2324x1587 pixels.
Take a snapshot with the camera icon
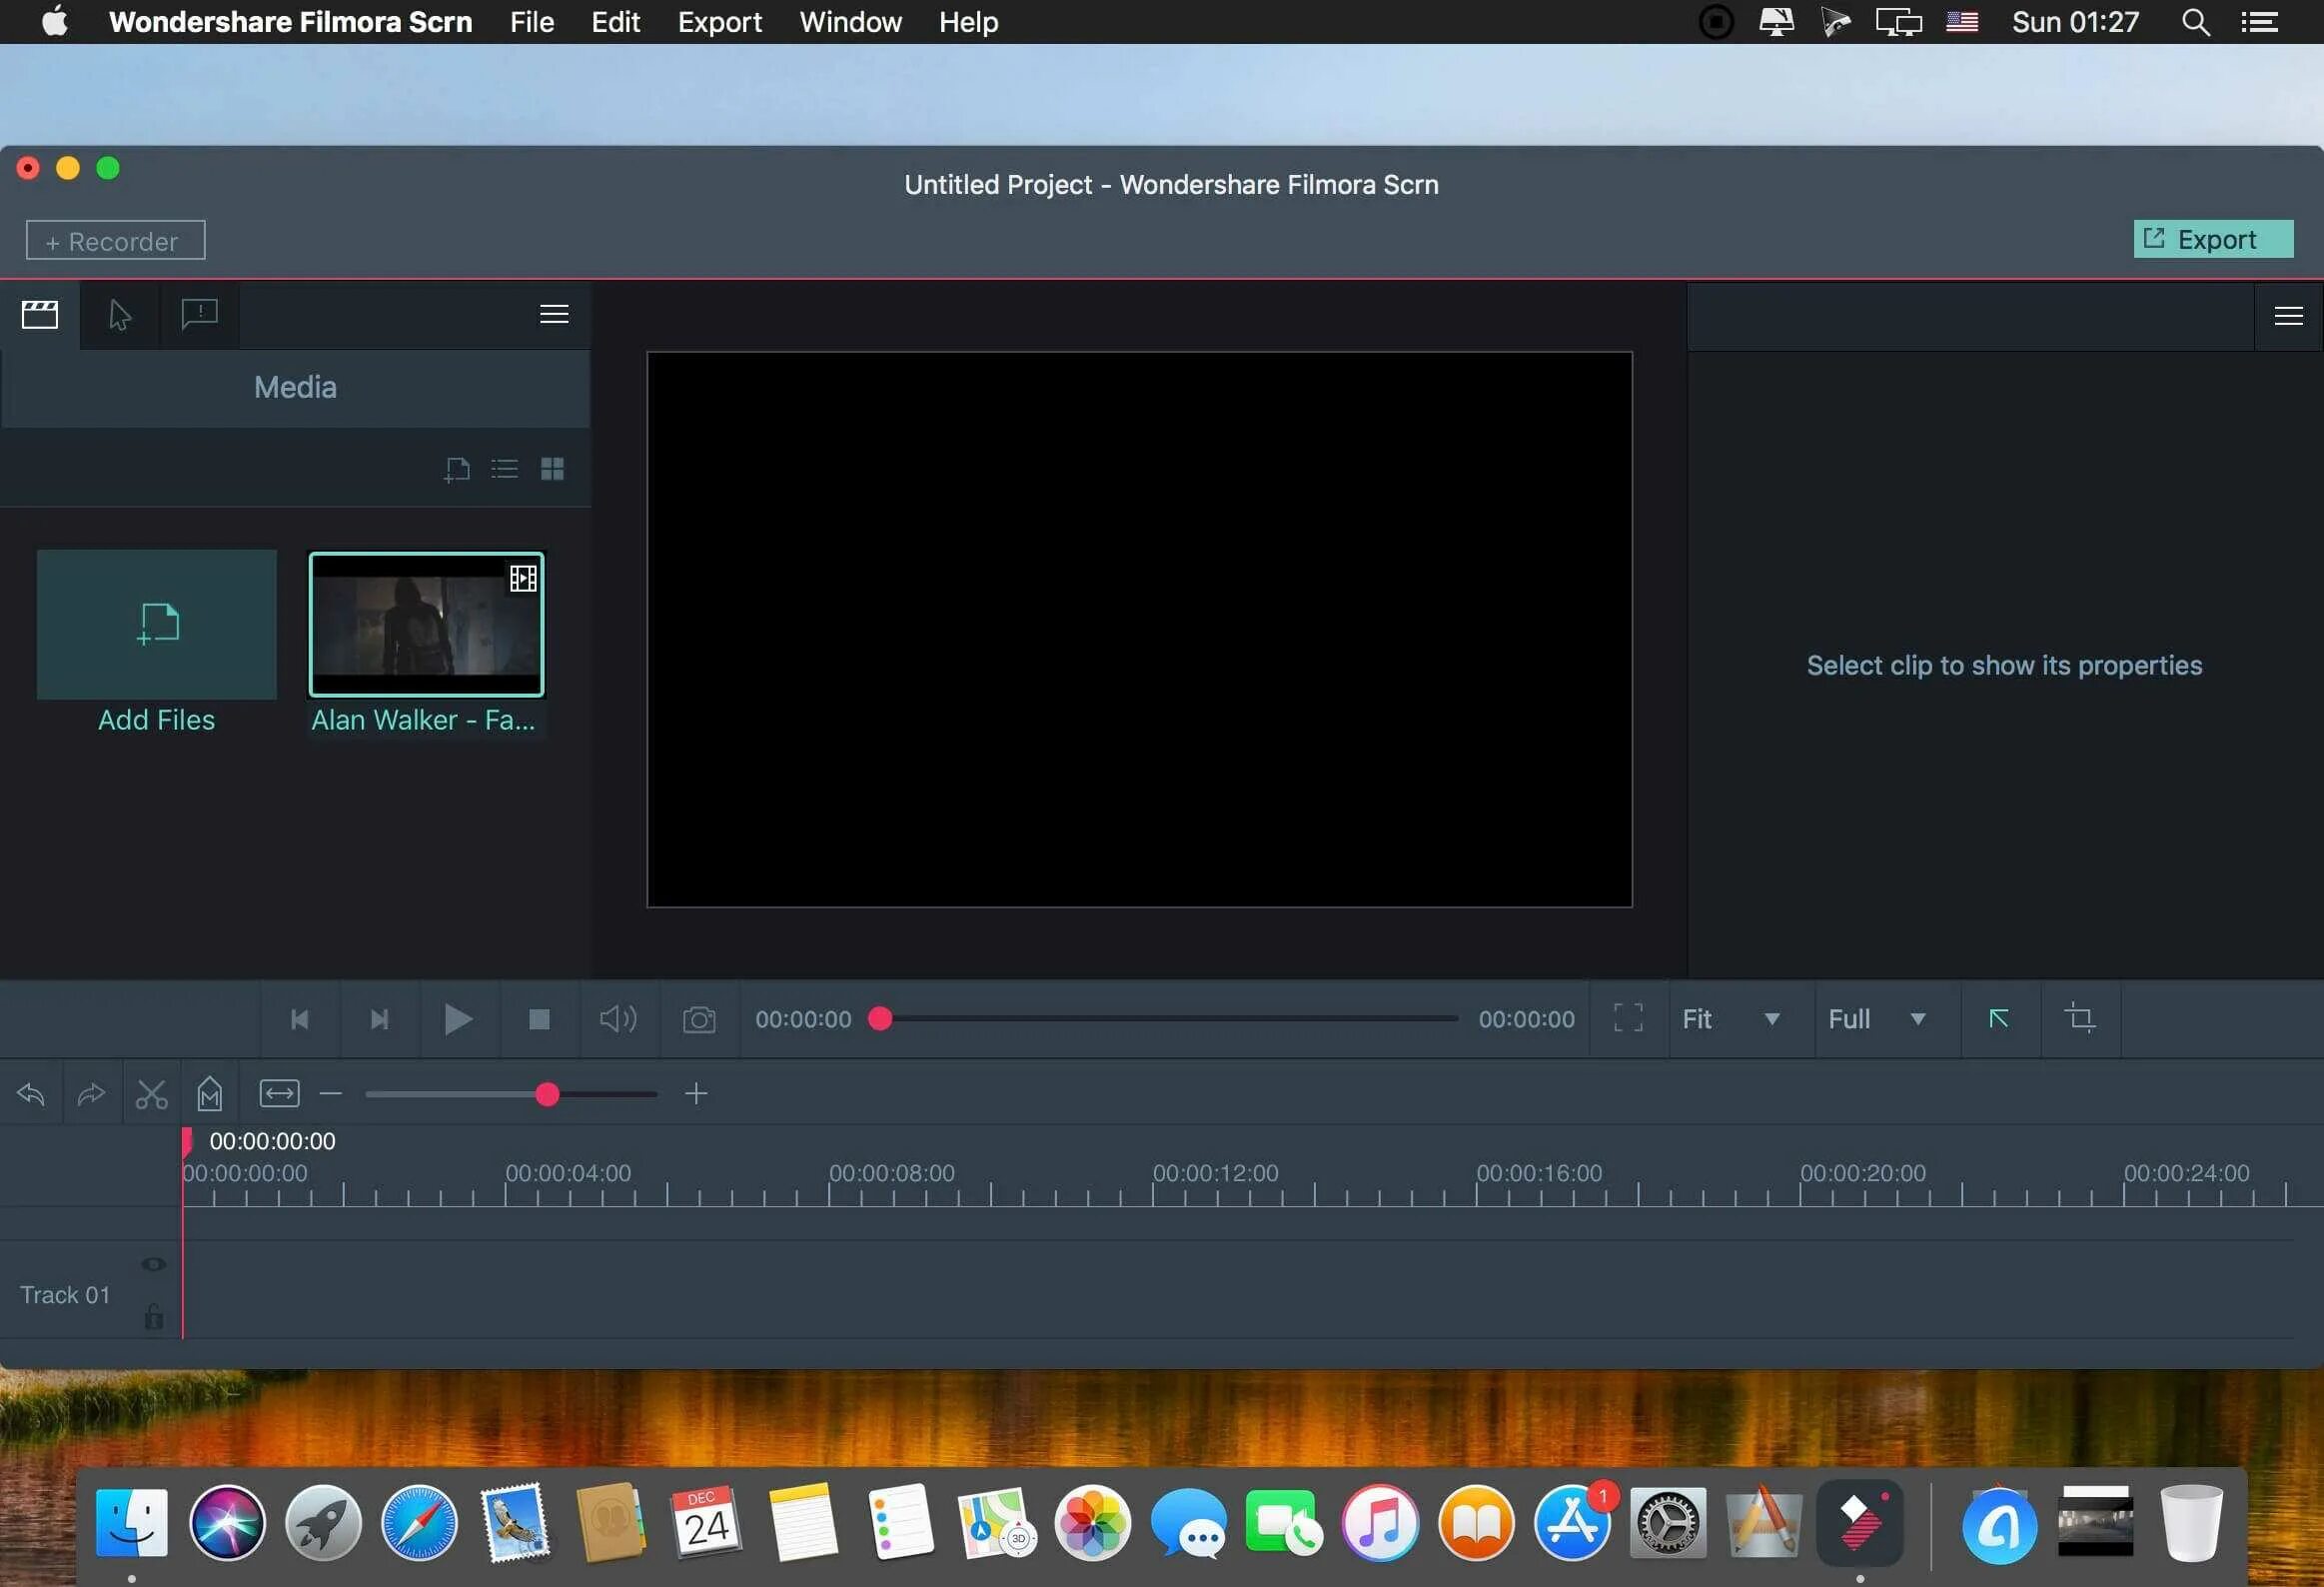pos(699,1019)
